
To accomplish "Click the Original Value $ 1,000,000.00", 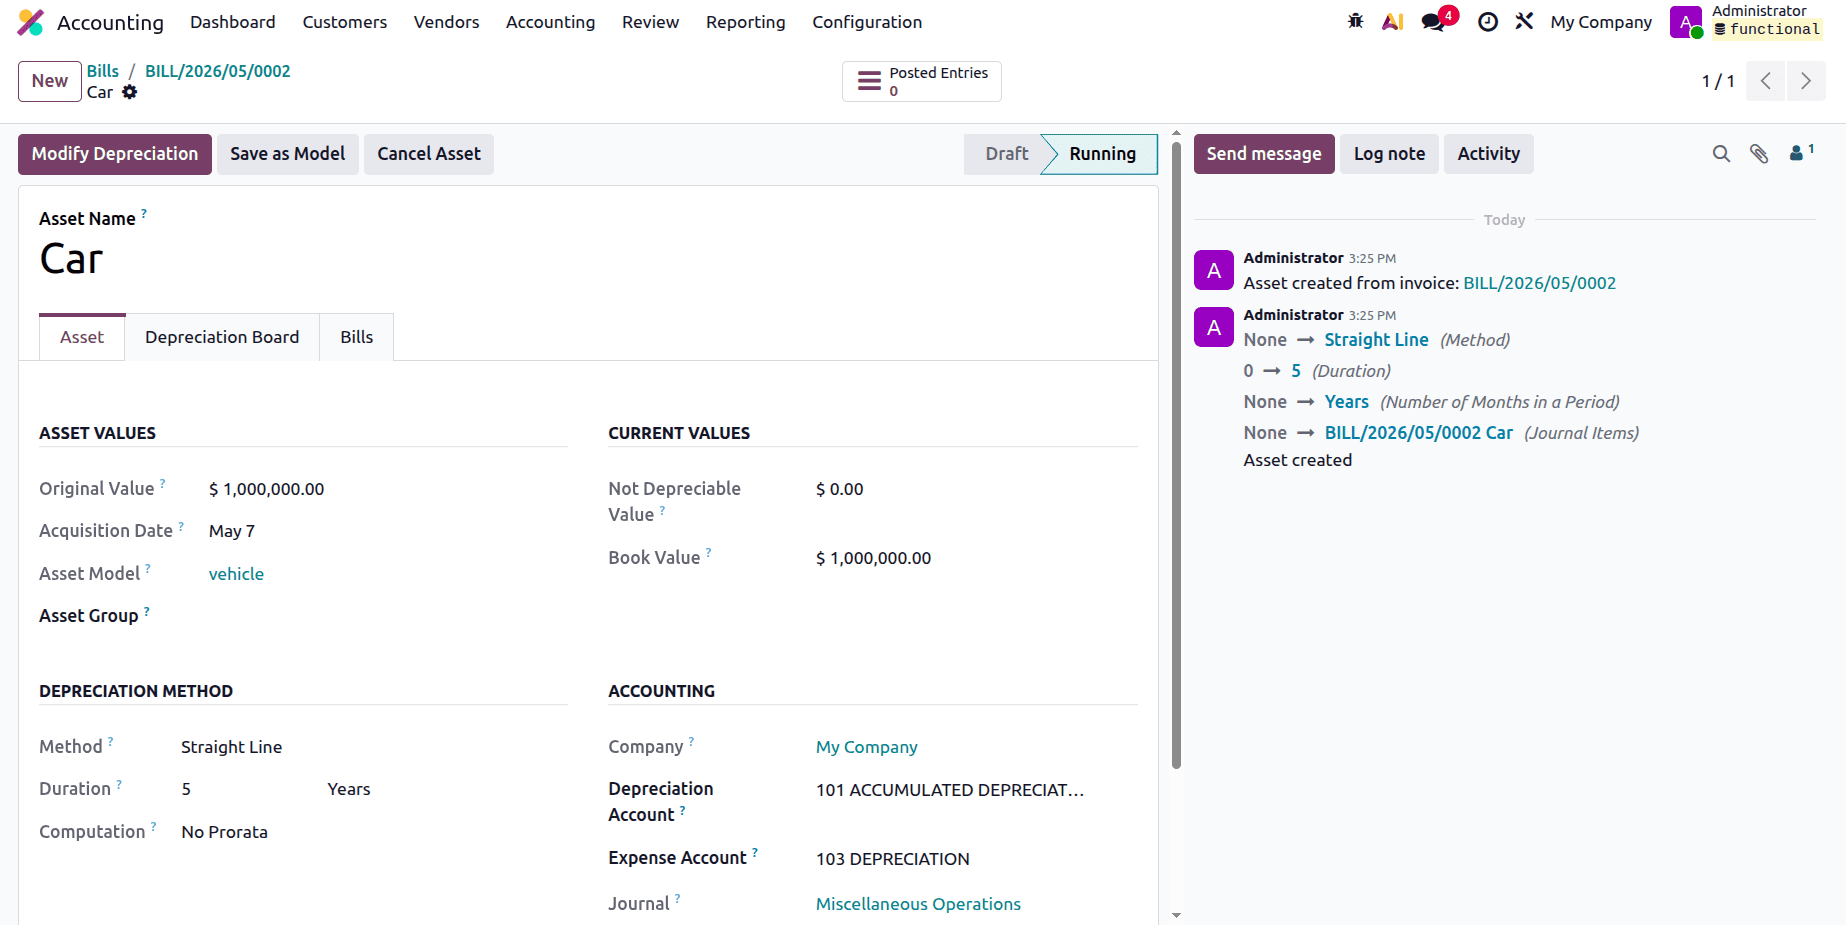I will tap(267, 489).
